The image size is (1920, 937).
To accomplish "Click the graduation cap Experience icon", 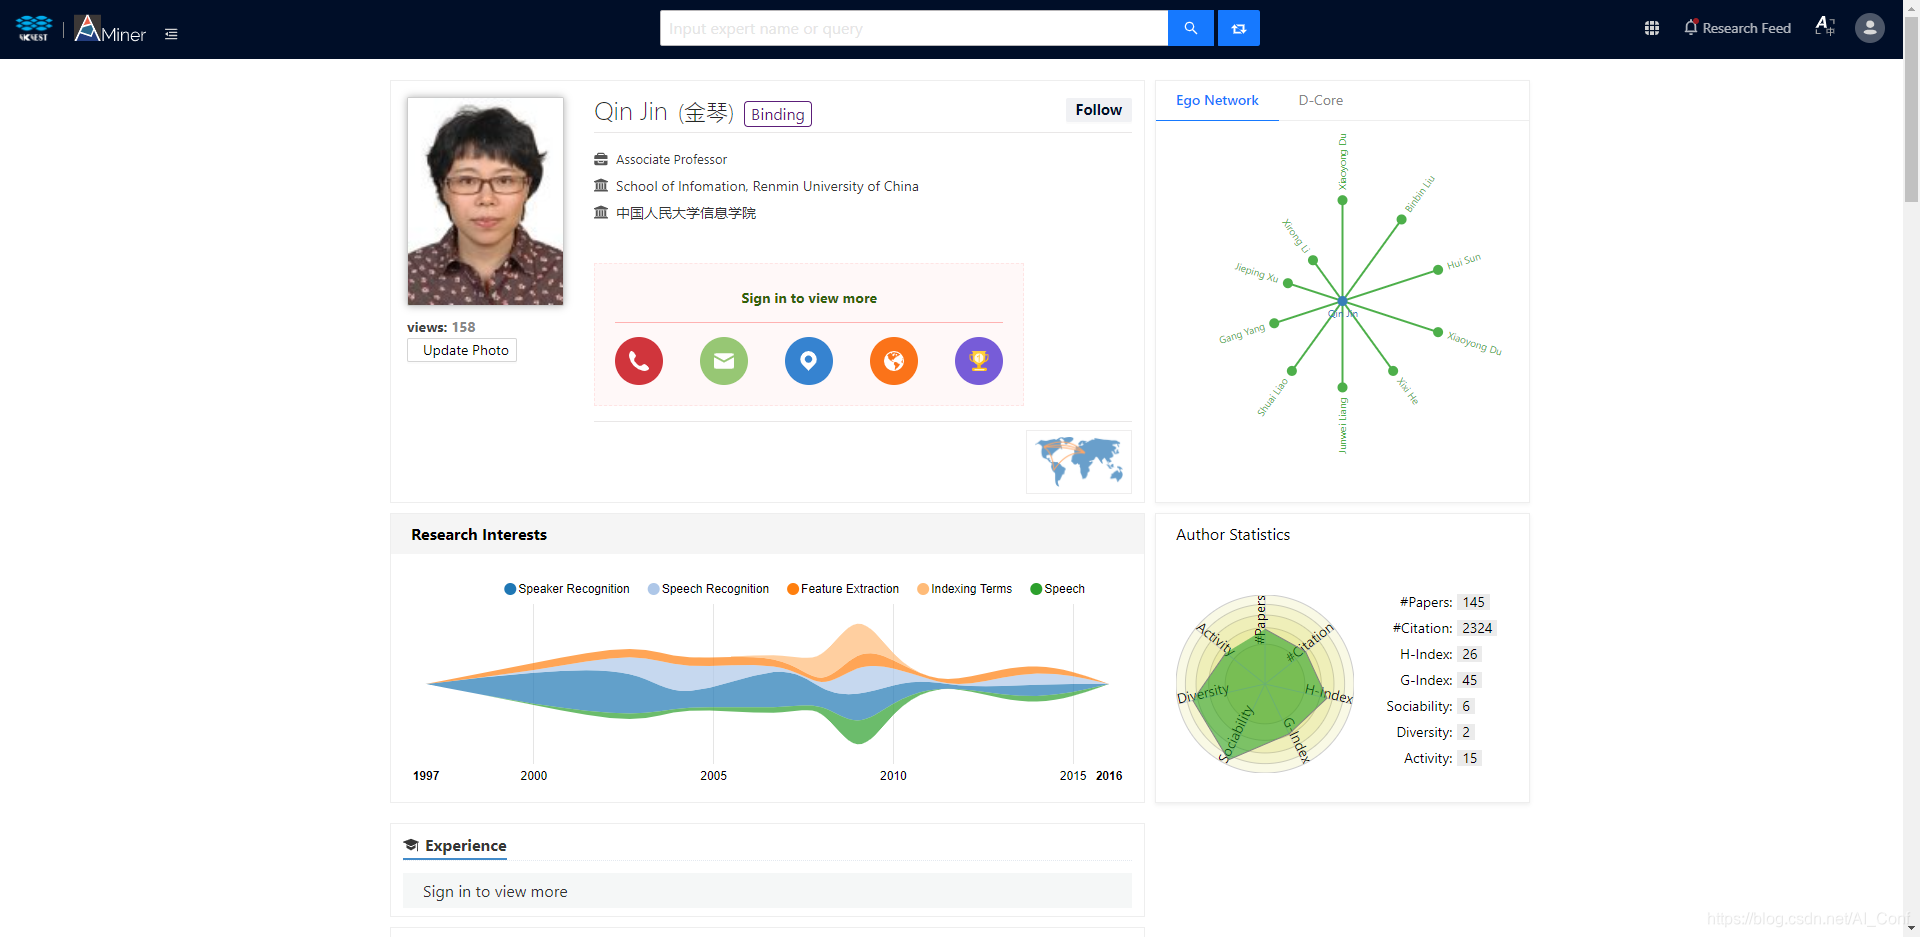I will click(411, 846).
